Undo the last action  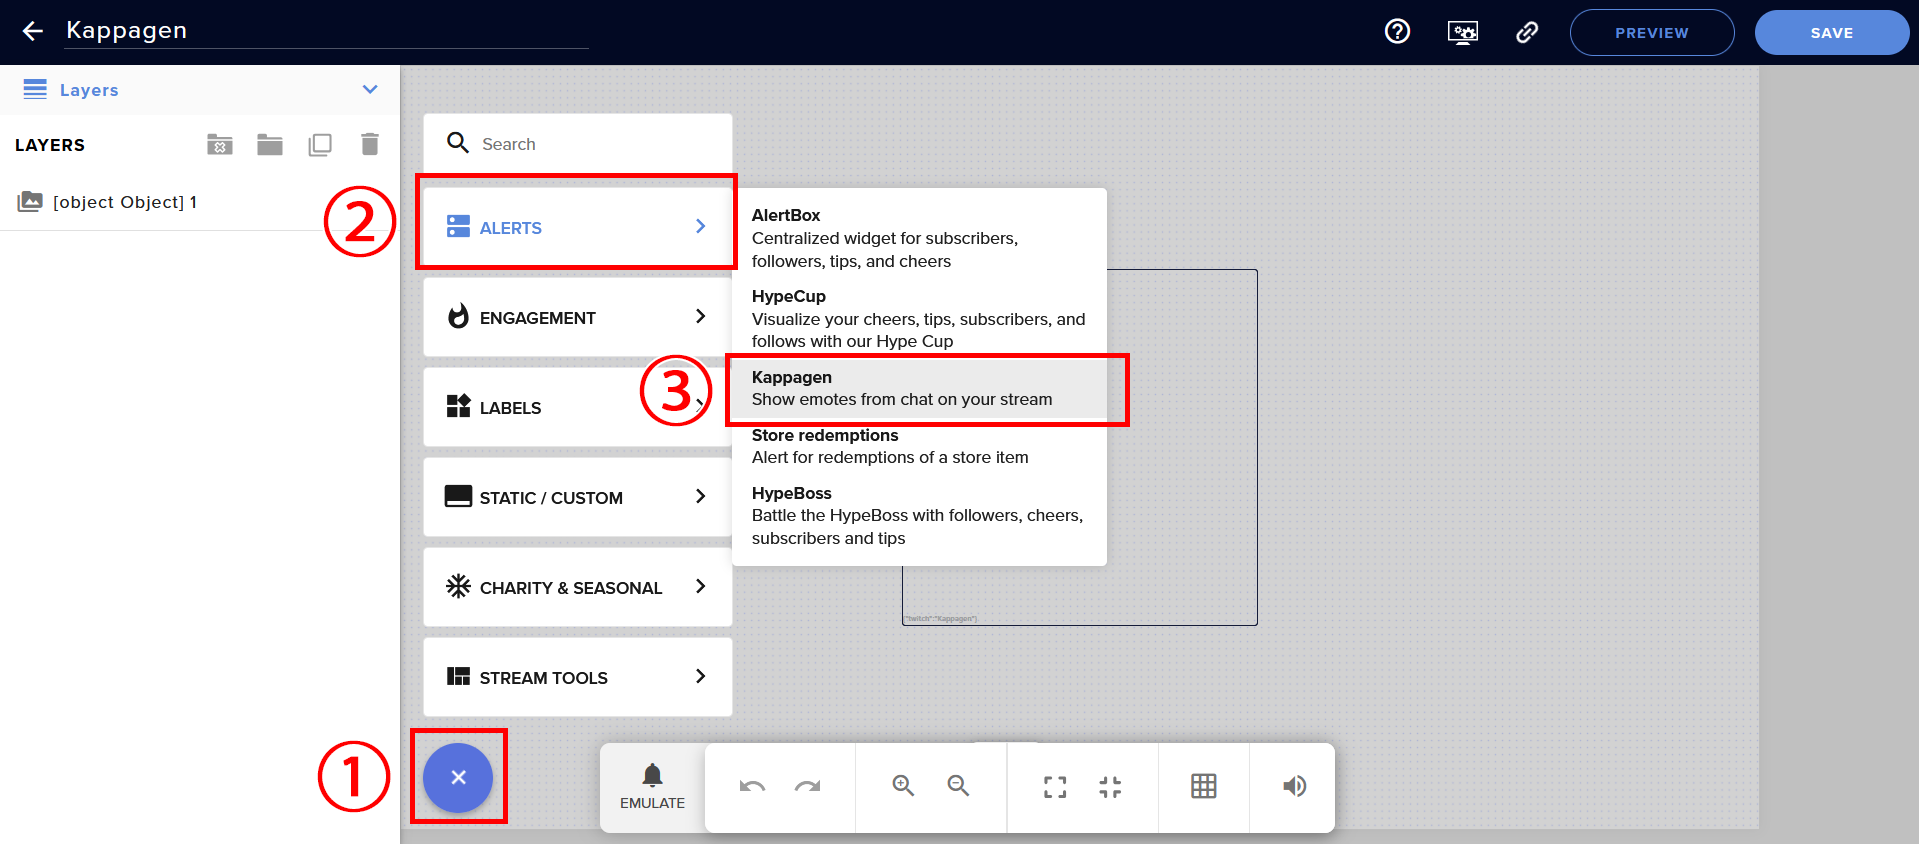tap(752, 787)
